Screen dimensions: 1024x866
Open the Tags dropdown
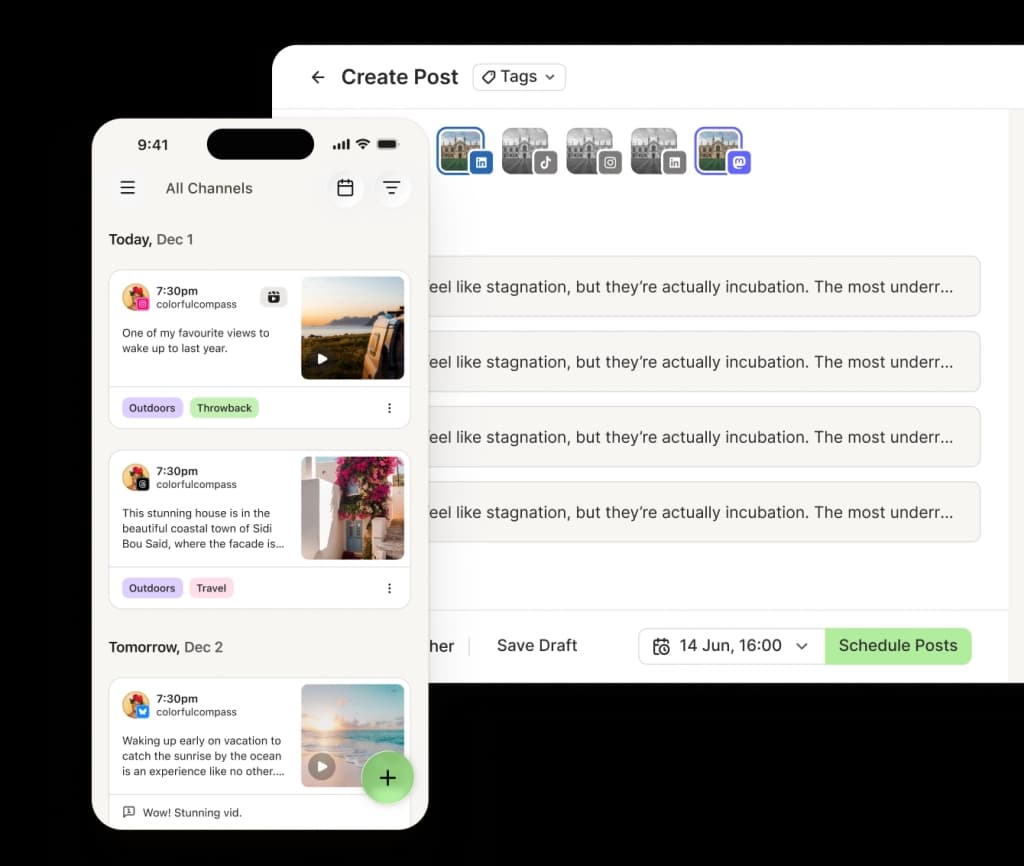tap(518, 77)
